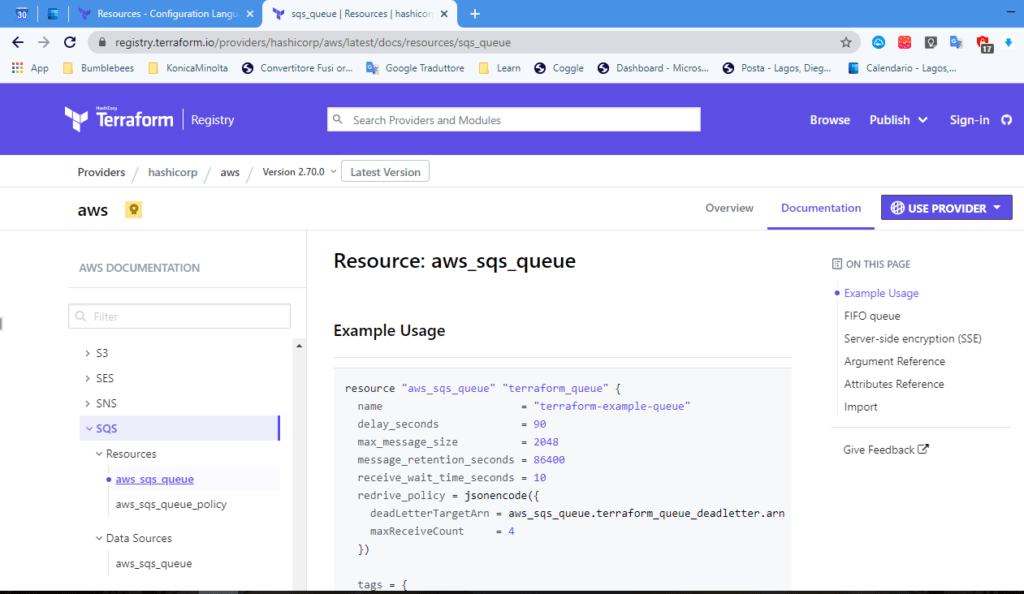Viewport: 1024px width, 594px height.
Task: Click the Latest Version button
Action: click(385, 172)
